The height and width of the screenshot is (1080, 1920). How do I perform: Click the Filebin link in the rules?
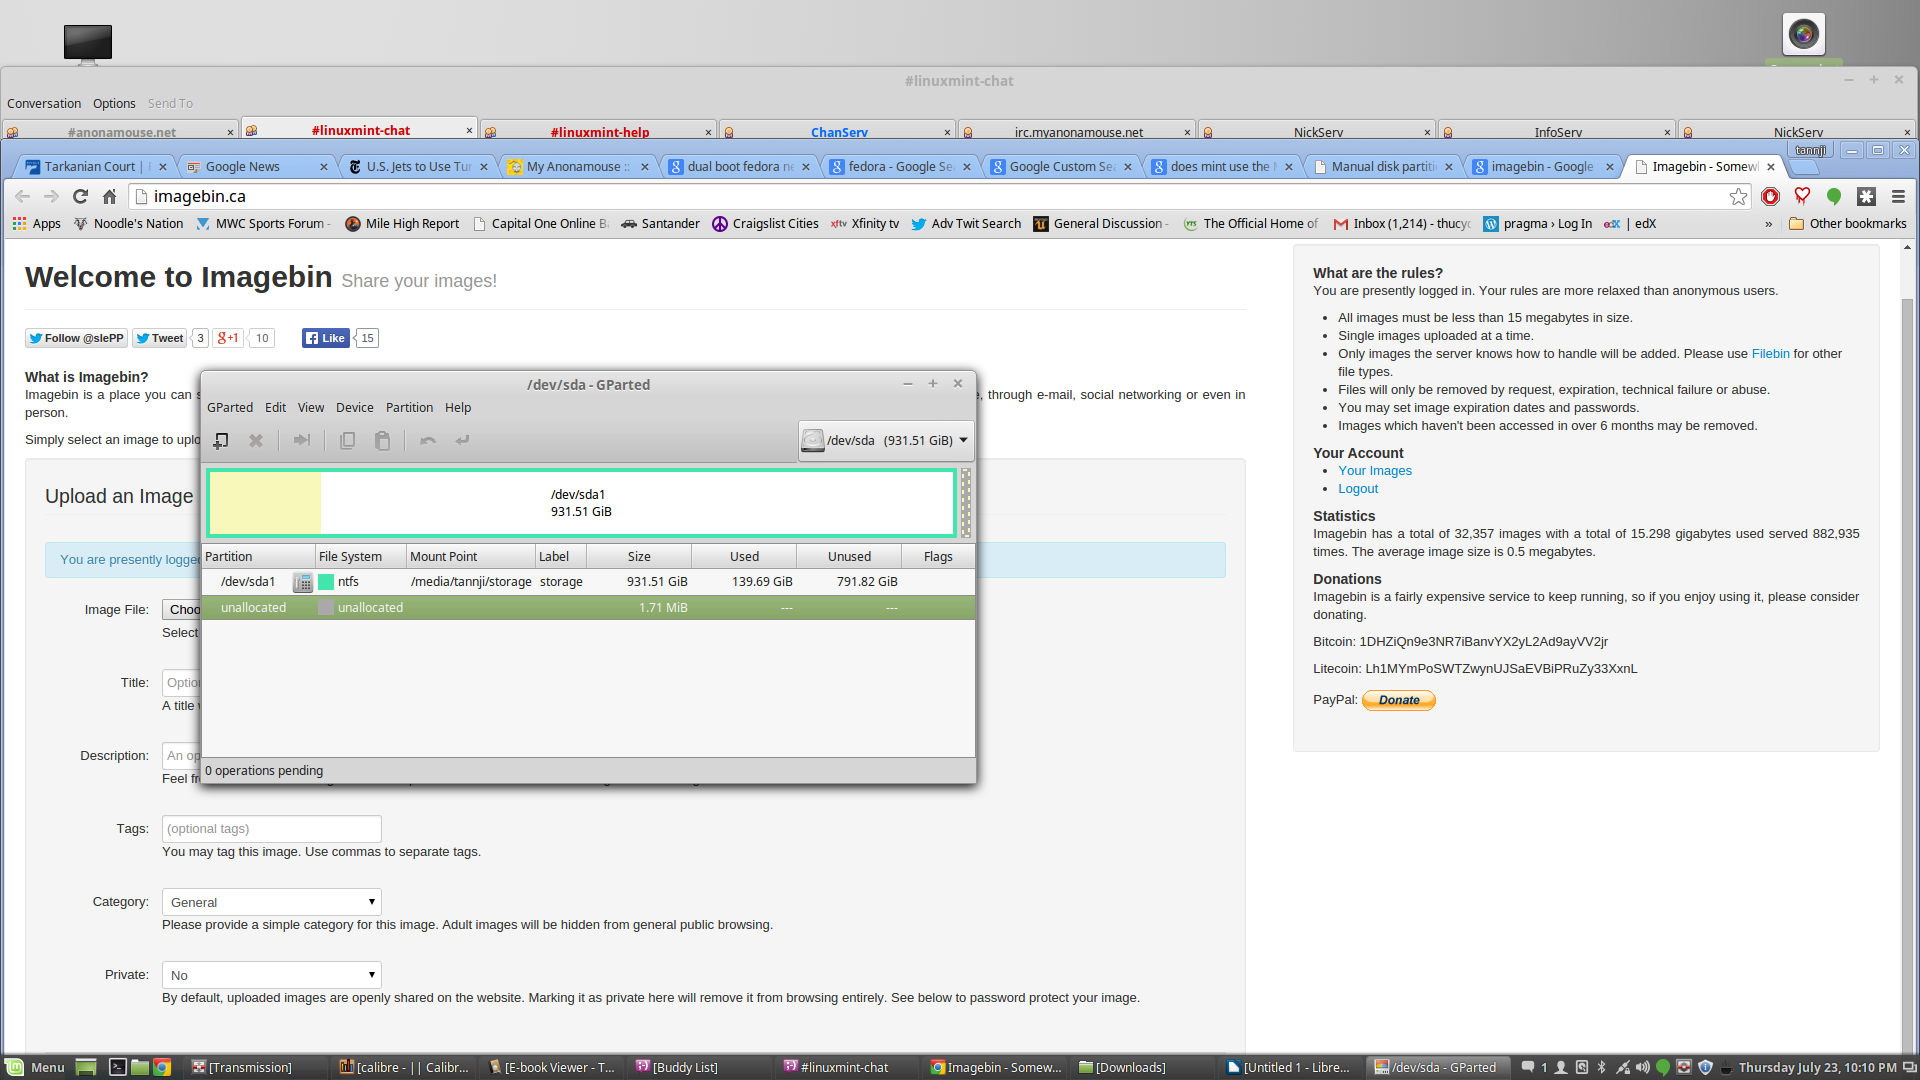[1770, 354]
